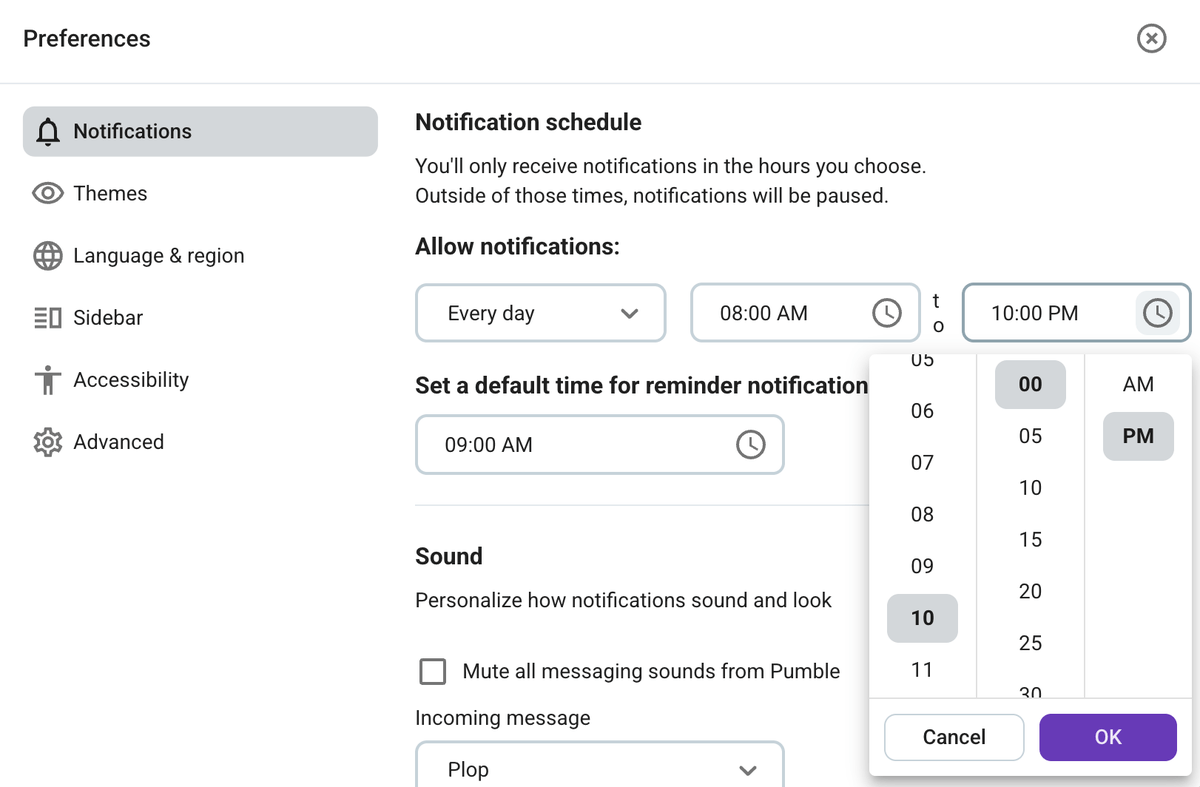Select minute value 15 in the picker

tap(1029, 539)
